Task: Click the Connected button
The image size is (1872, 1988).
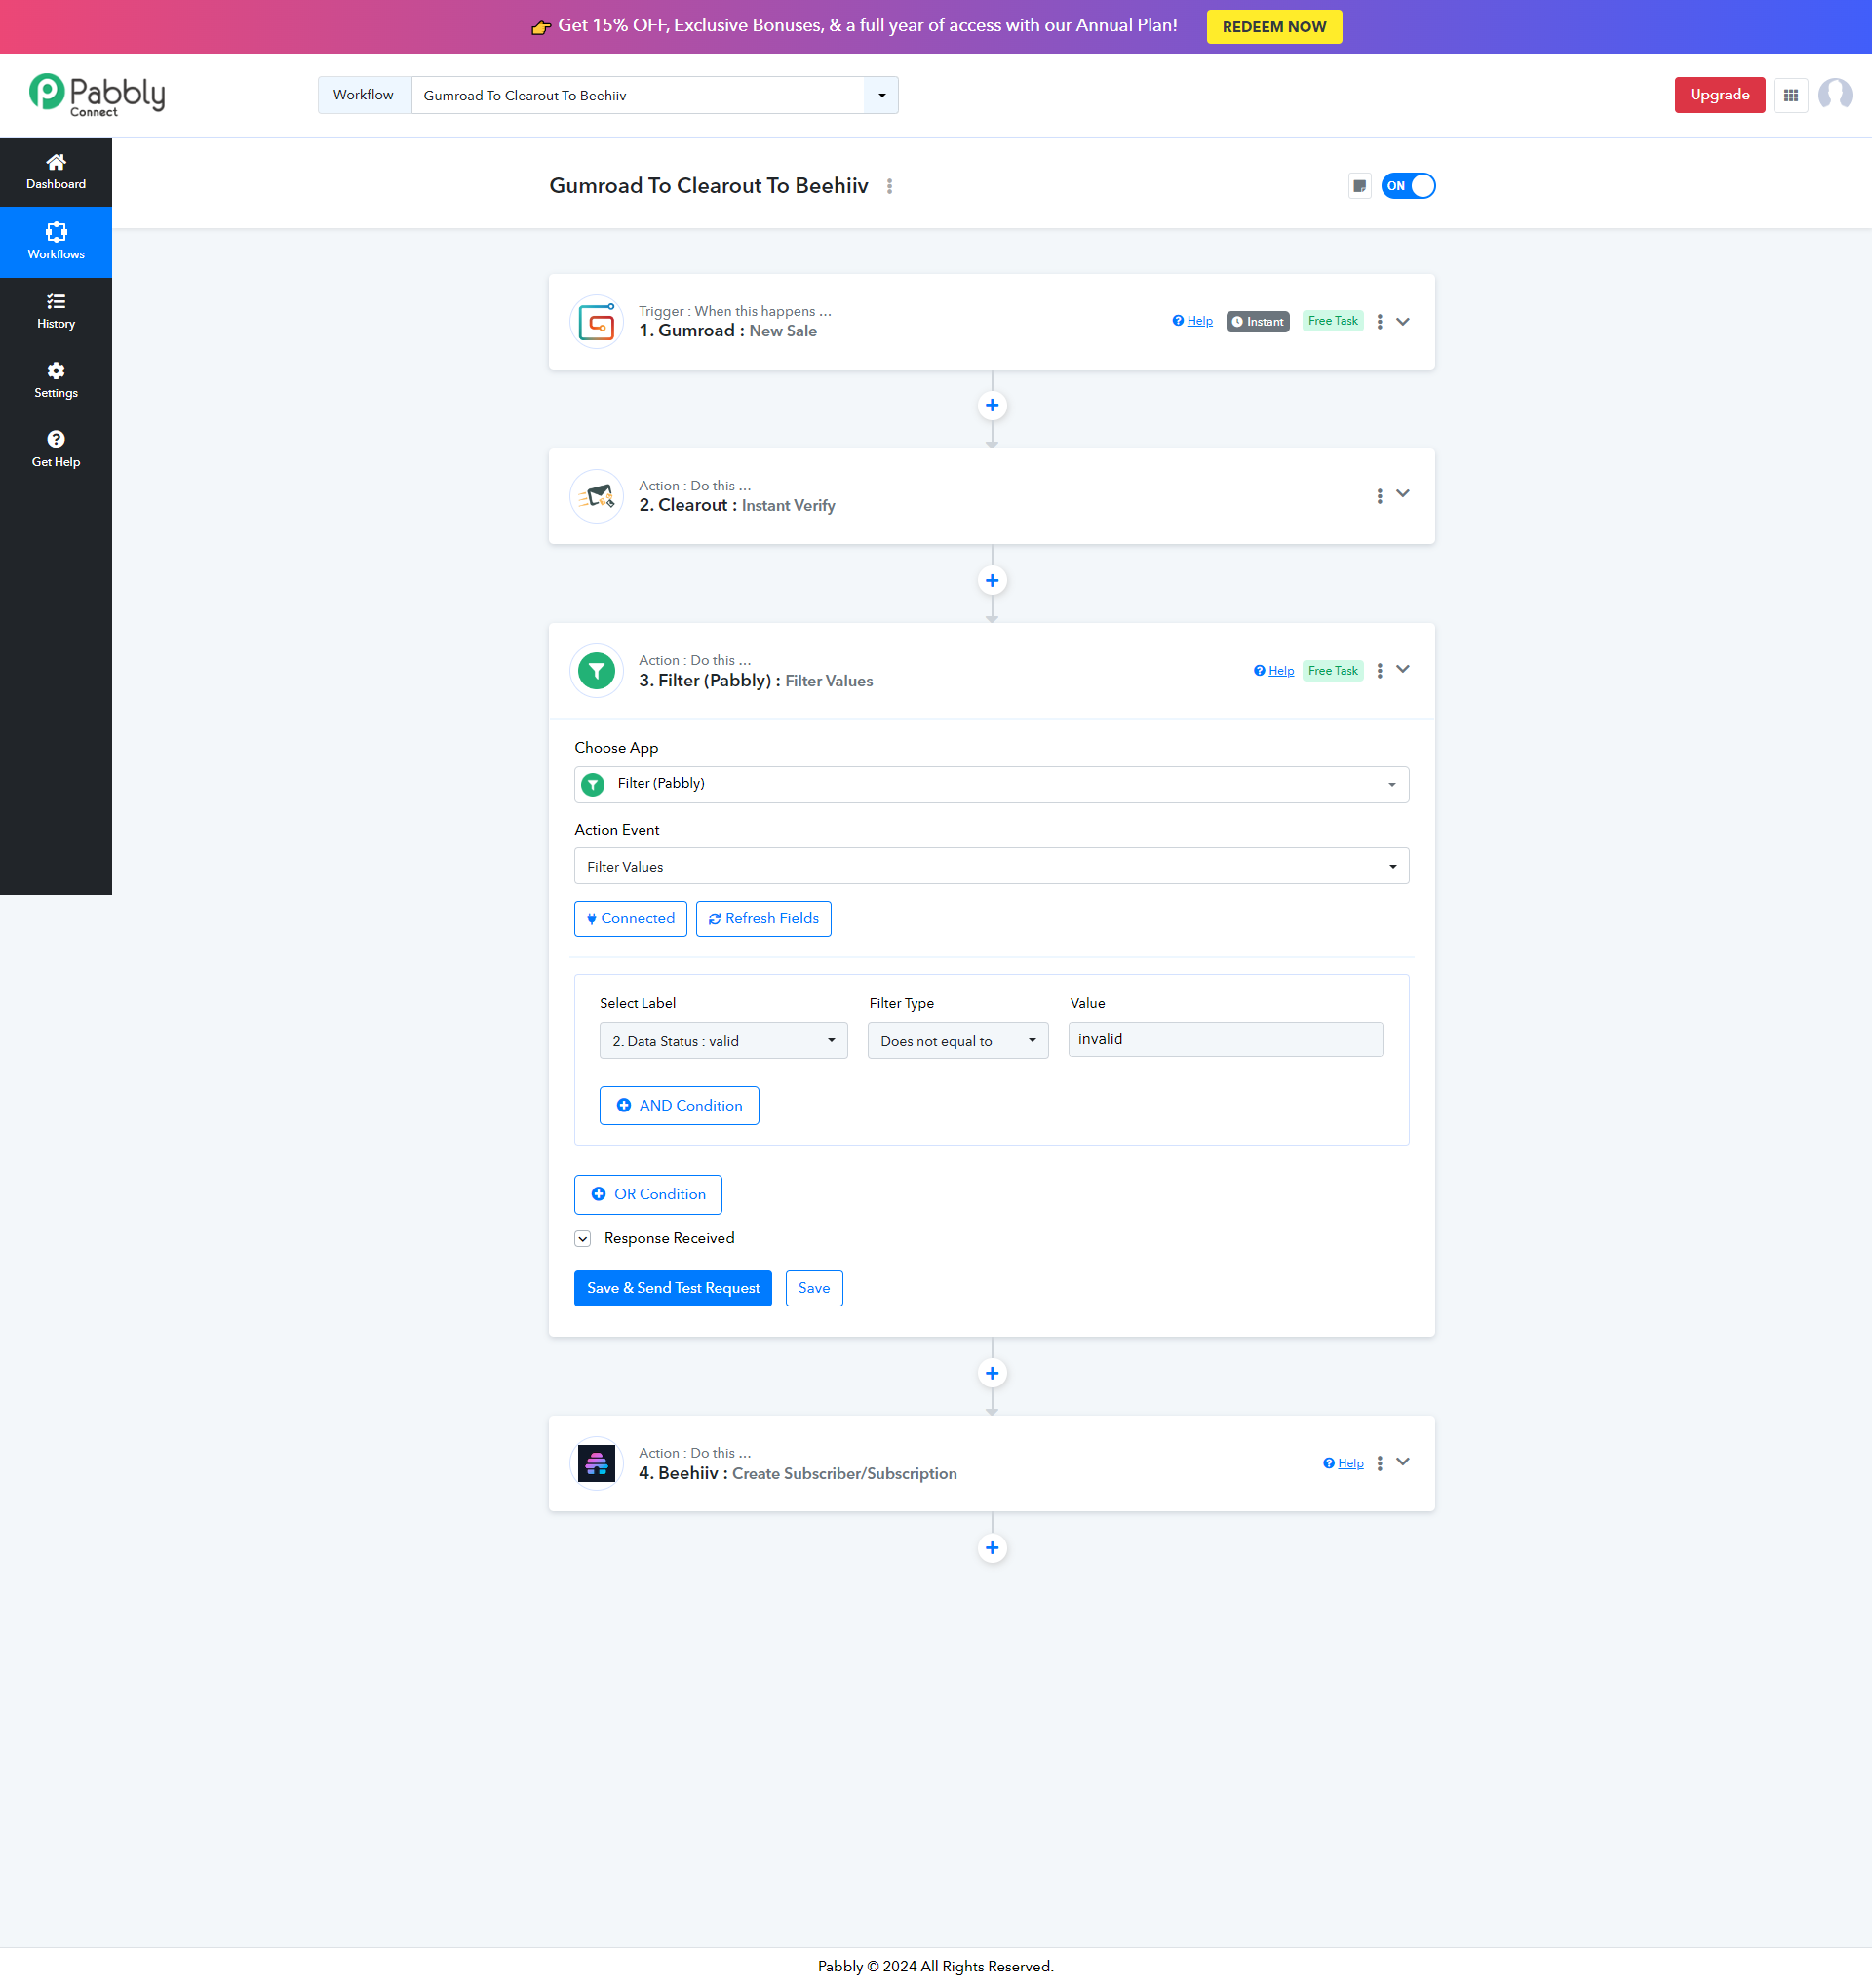Action: pyautogui.click(x=631, y=919)
